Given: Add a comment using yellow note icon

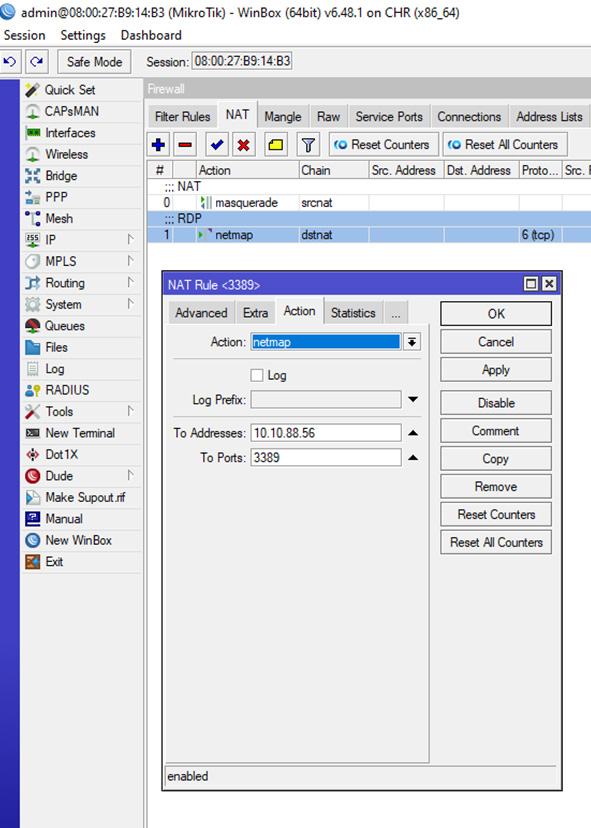Looking at the screenshot, I should (x=276, y=145).
